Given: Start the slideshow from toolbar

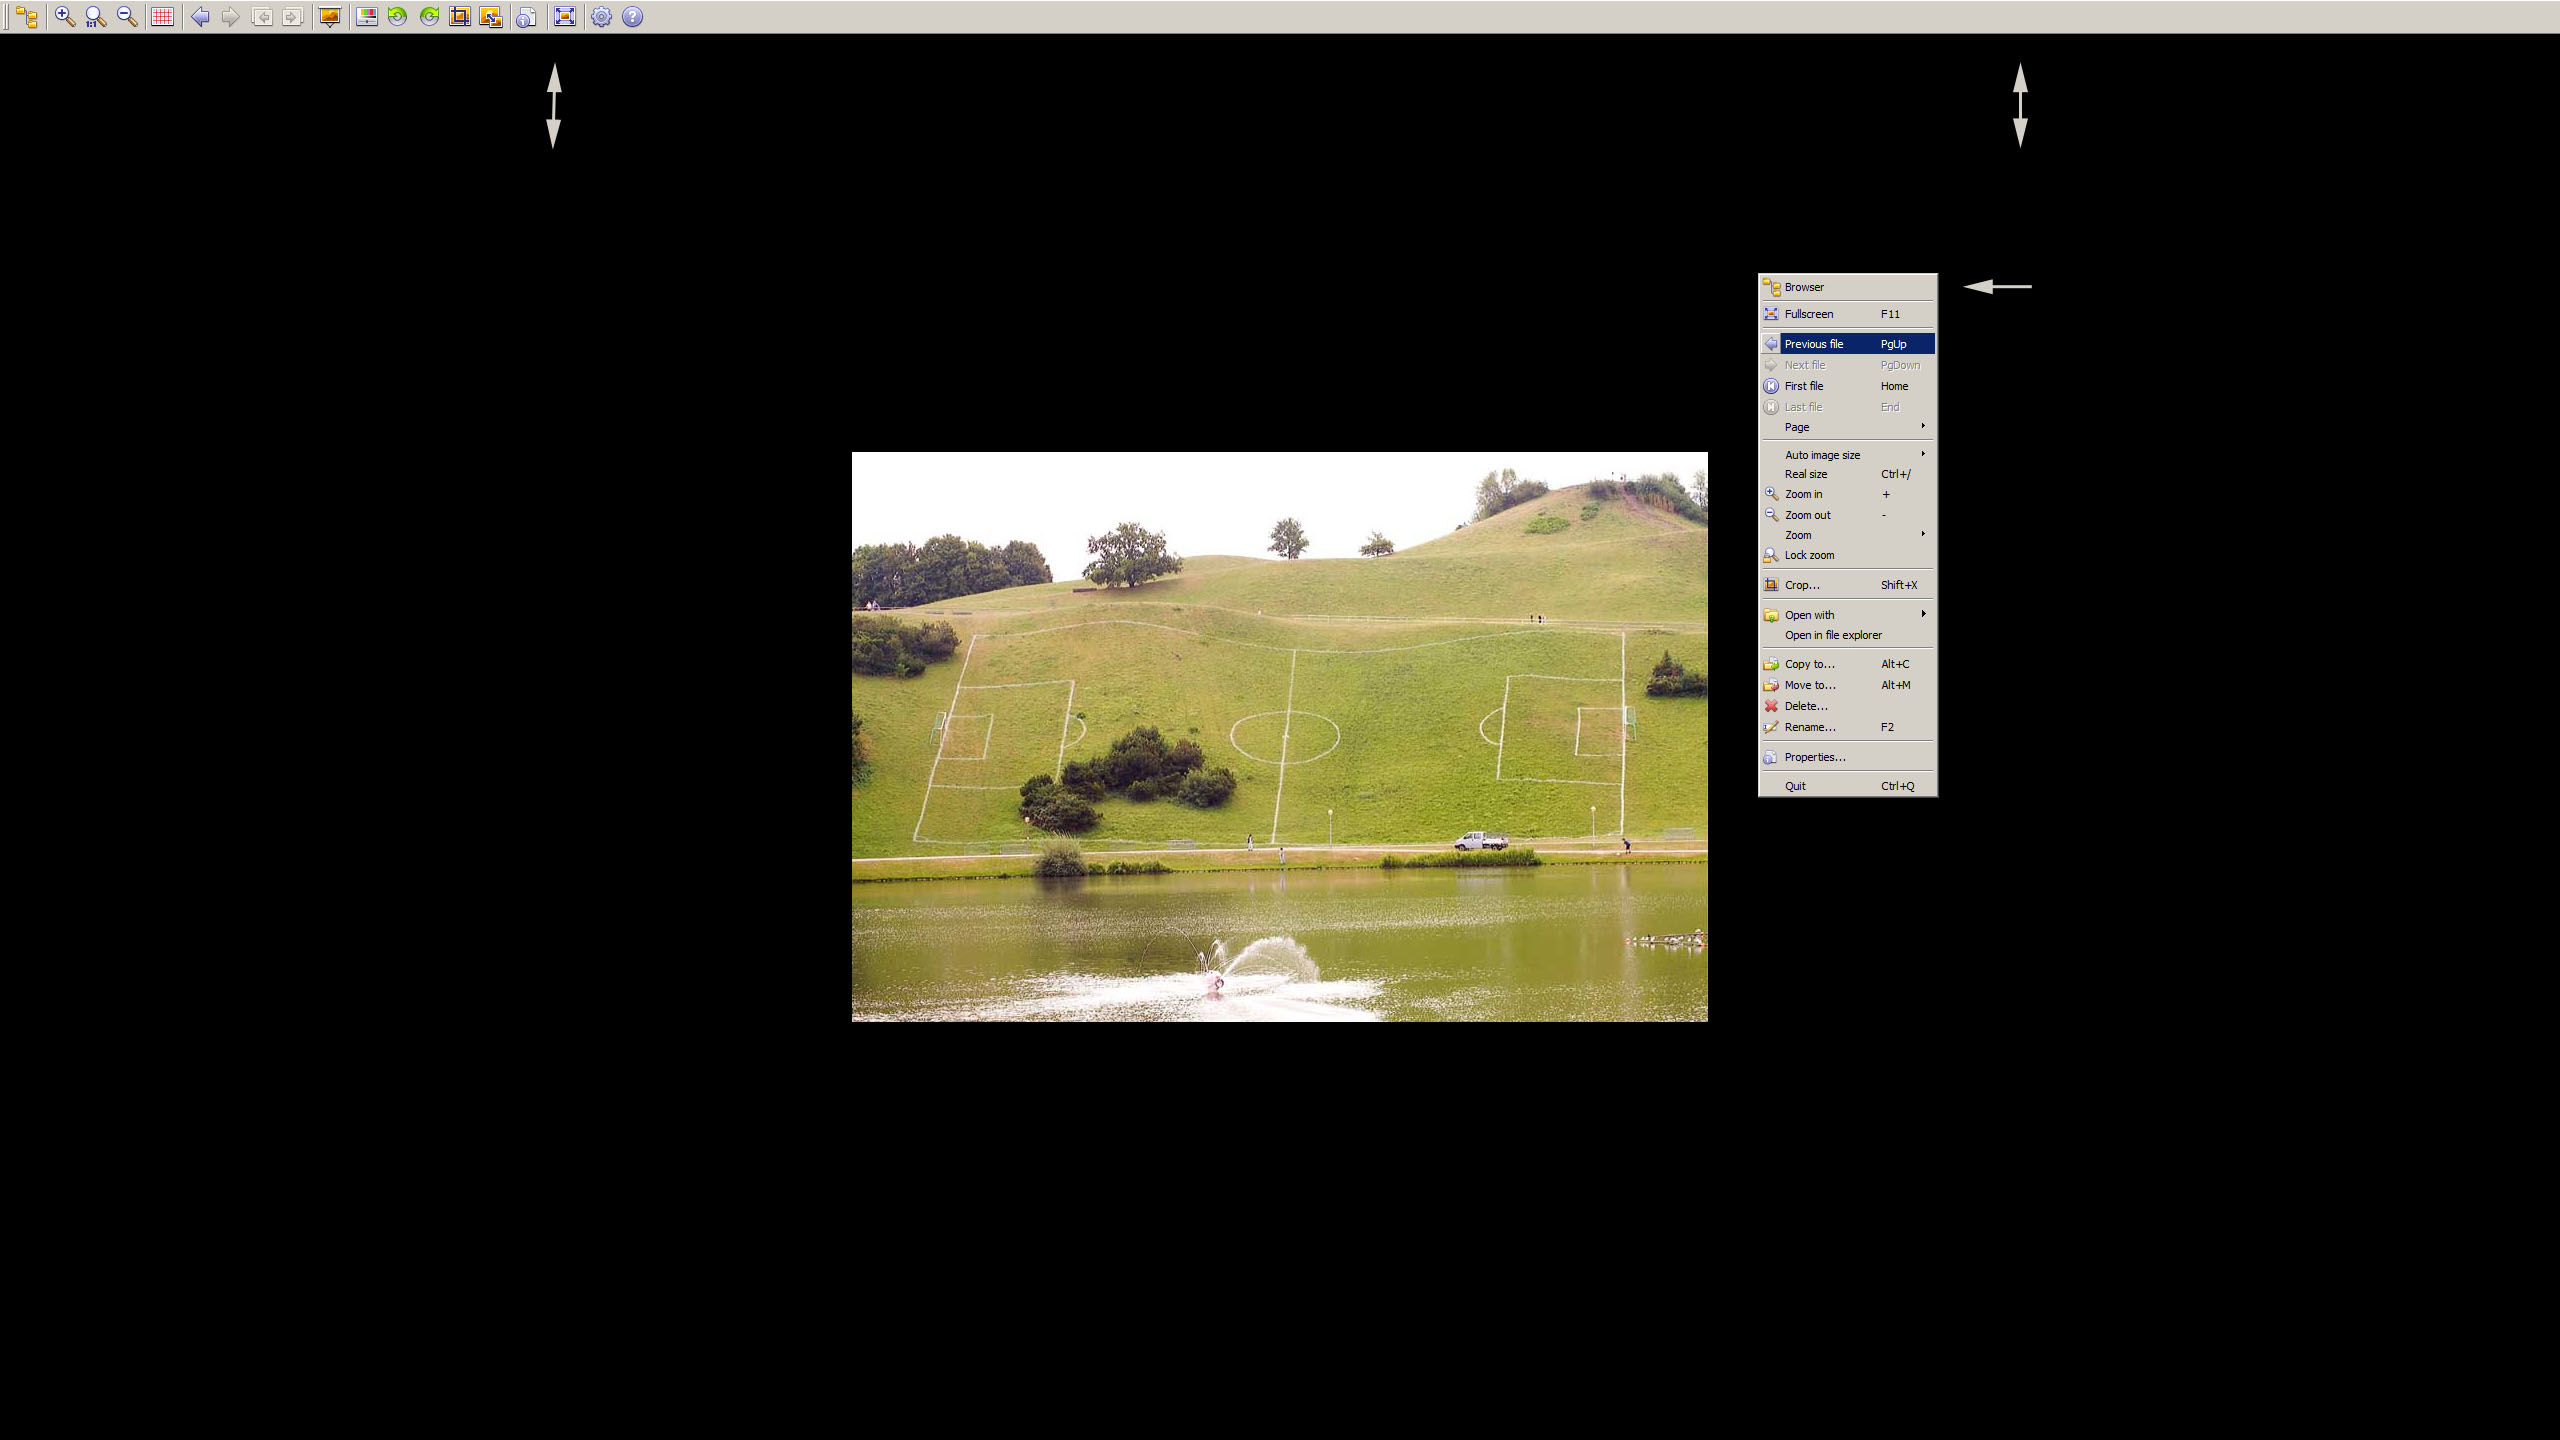Looking at the screenshot, I should 329,17.
